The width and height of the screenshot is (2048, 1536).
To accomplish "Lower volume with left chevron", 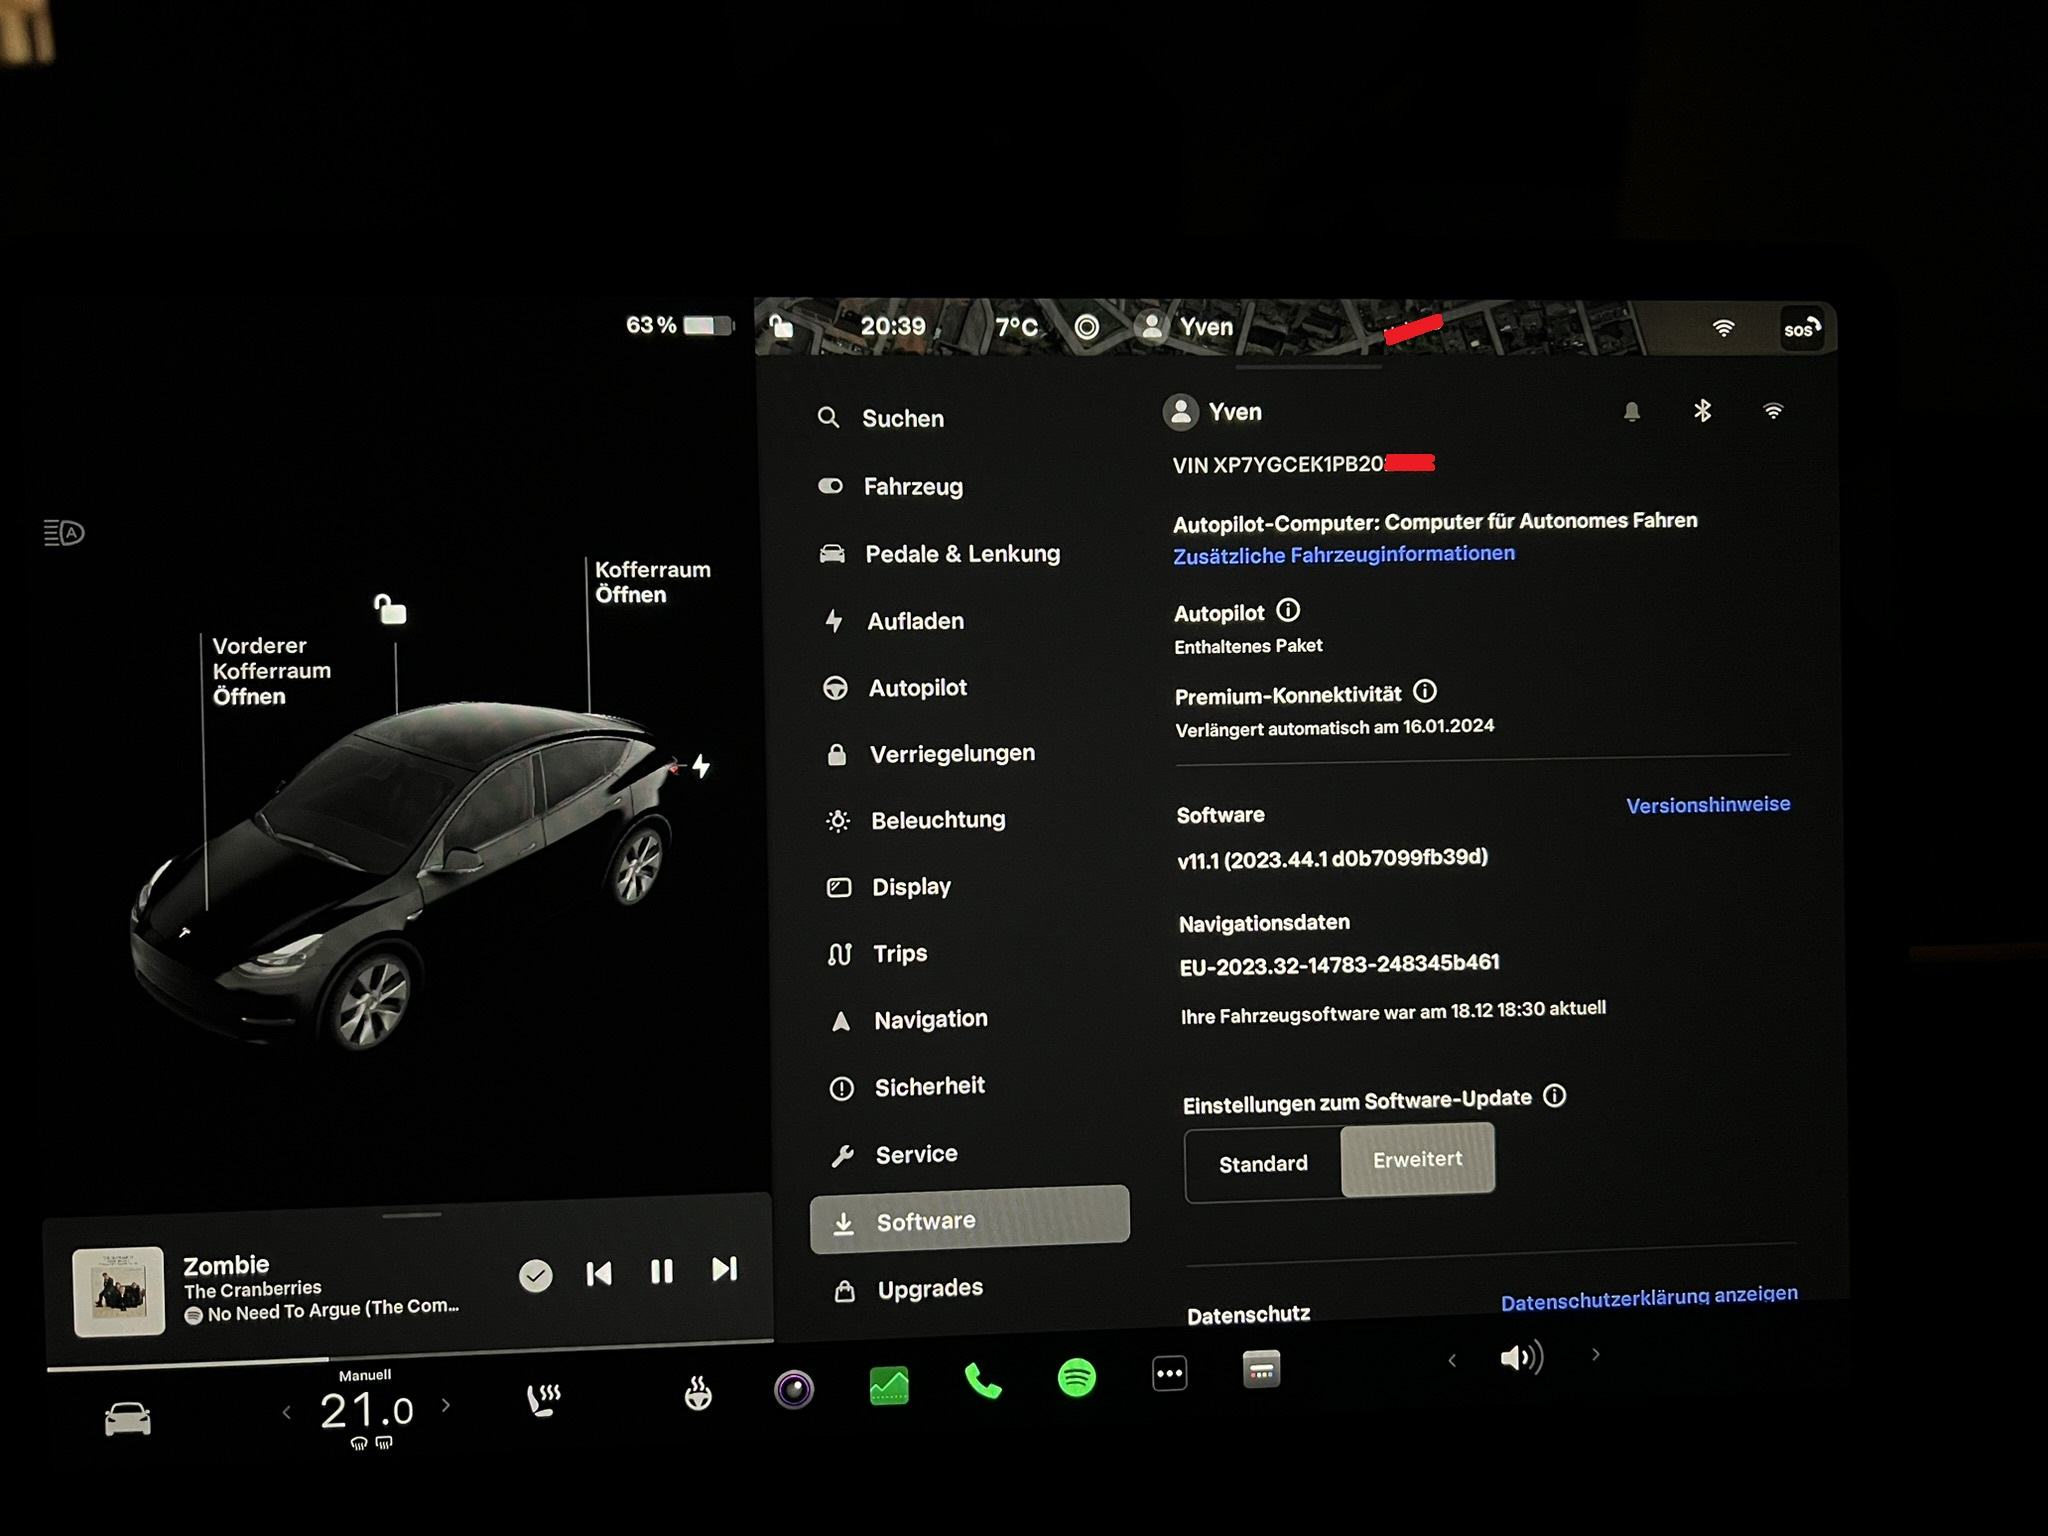I will pyautogui.click(x=1452, y=1360).
